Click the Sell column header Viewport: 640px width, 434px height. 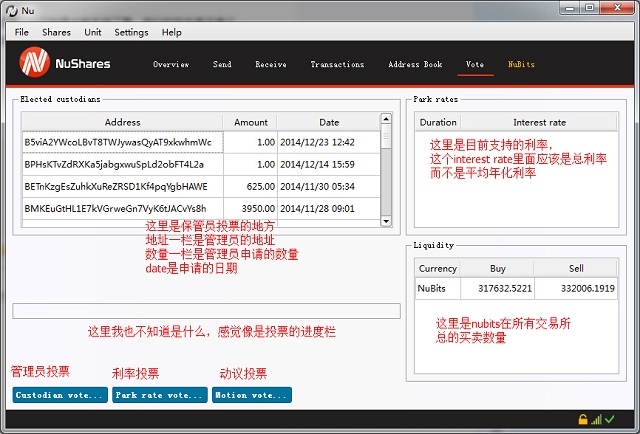tap(576, 268)
